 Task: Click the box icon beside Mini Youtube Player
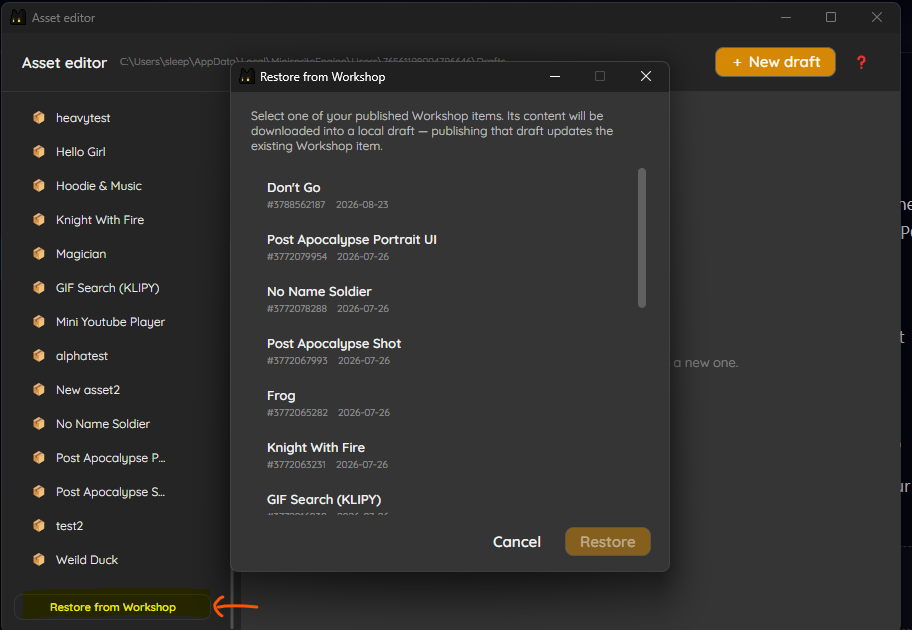coord(39,322)
